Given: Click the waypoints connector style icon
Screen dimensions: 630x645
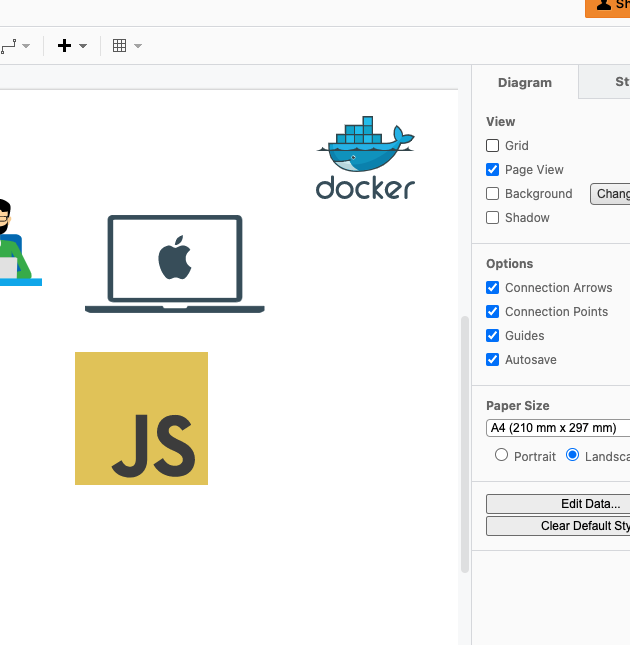Looking at the screenshot, I should coord(8,46).
